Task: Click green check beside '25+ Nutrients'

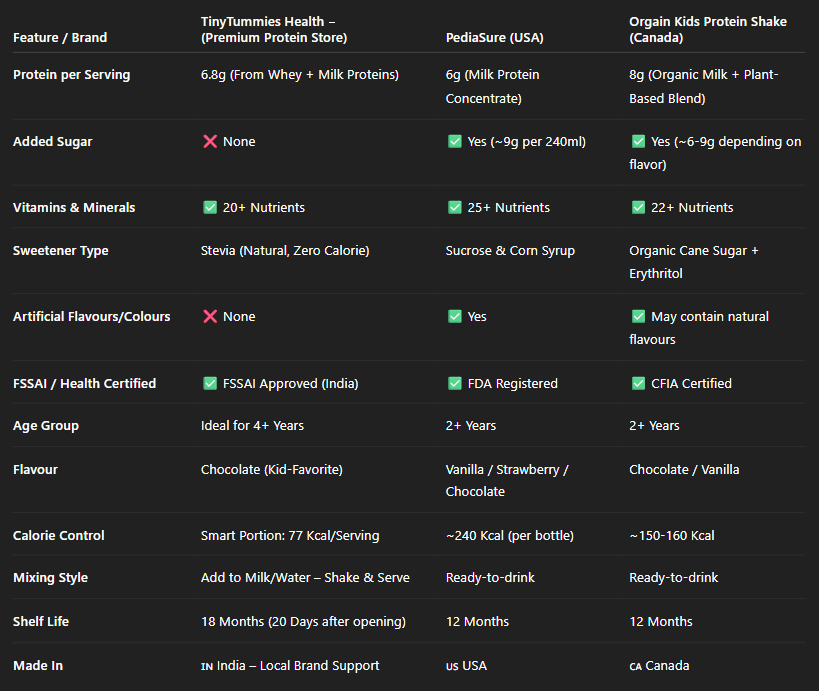Action: [455, 207]
